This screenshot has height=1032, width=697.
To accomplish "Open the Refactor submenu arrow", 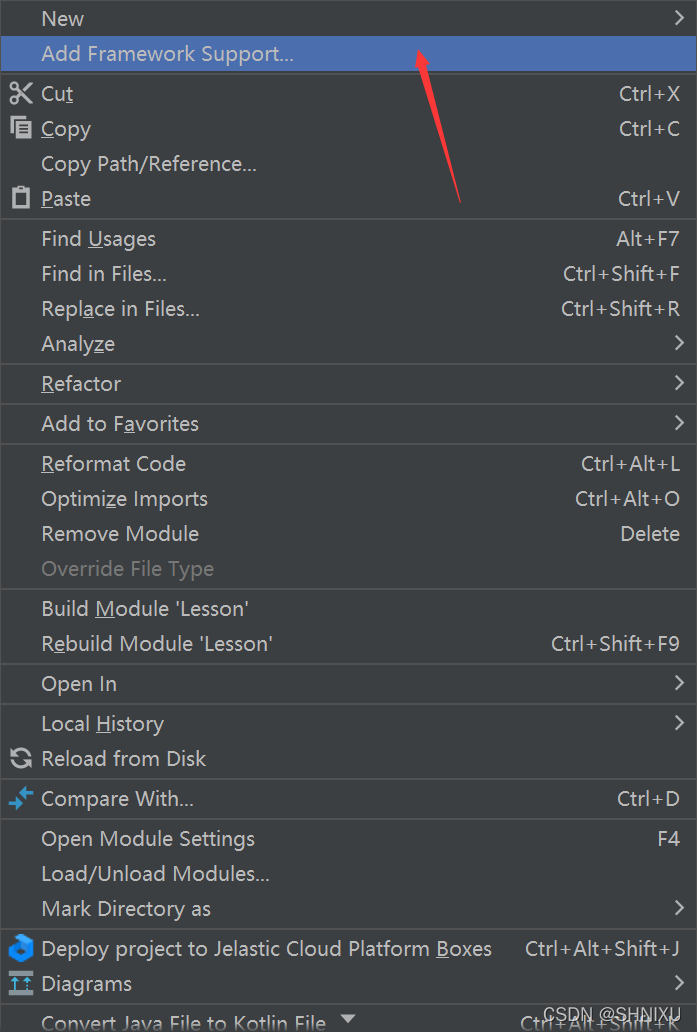I will (x=679, y=383).
